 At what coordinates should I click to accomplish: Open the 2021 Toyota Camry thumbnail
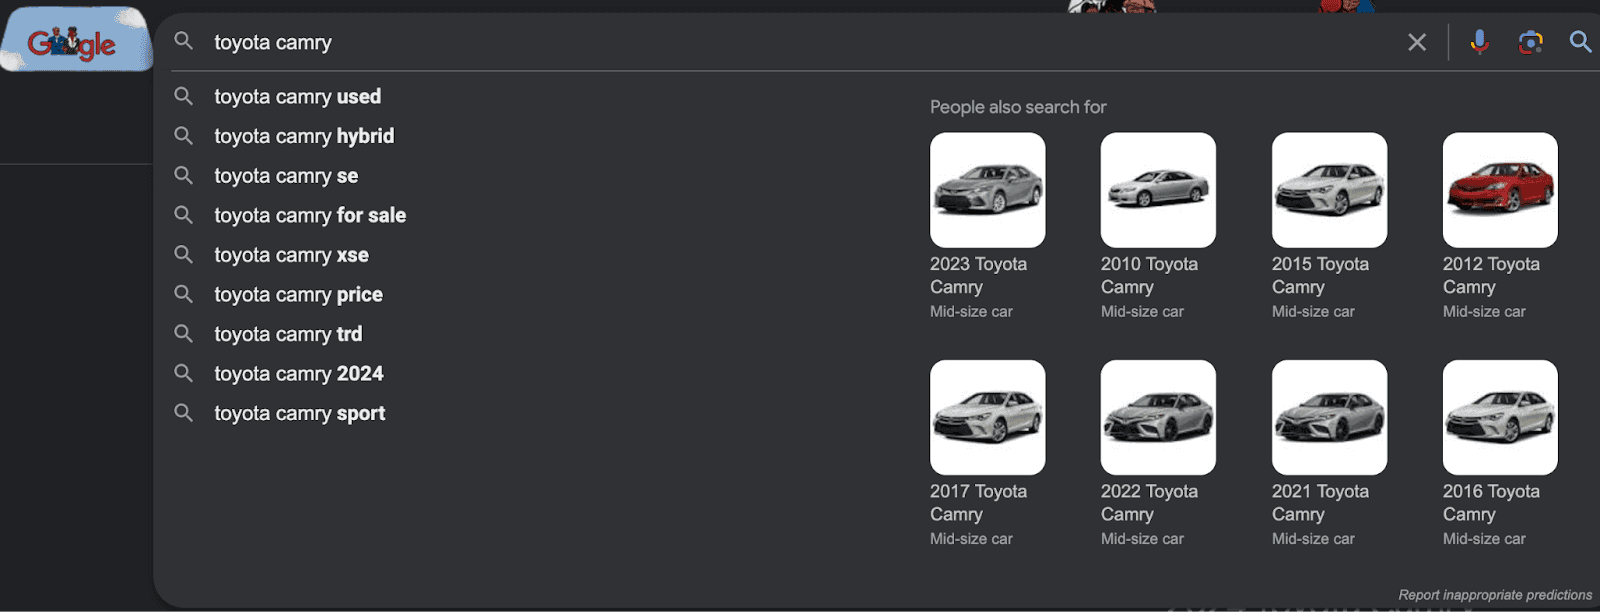pos(1329,417)
